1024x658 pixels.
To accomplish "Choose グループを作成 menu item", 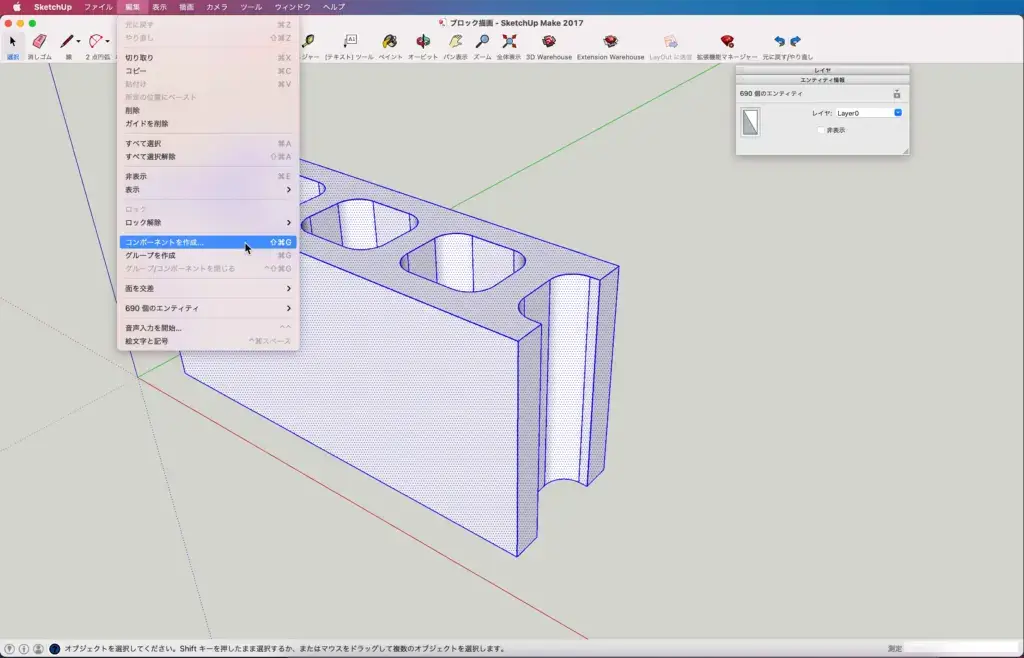I will point(208,256).
